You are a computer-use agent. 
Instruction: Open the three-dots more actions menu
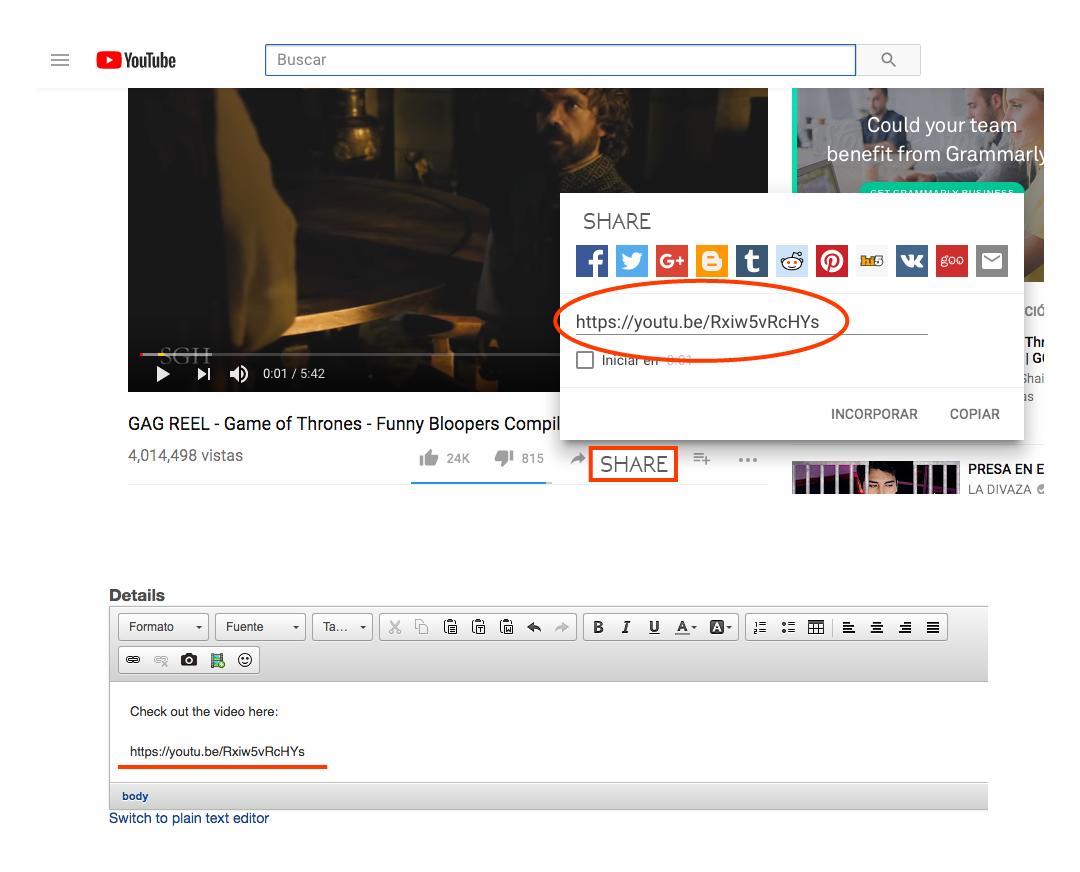747,459
